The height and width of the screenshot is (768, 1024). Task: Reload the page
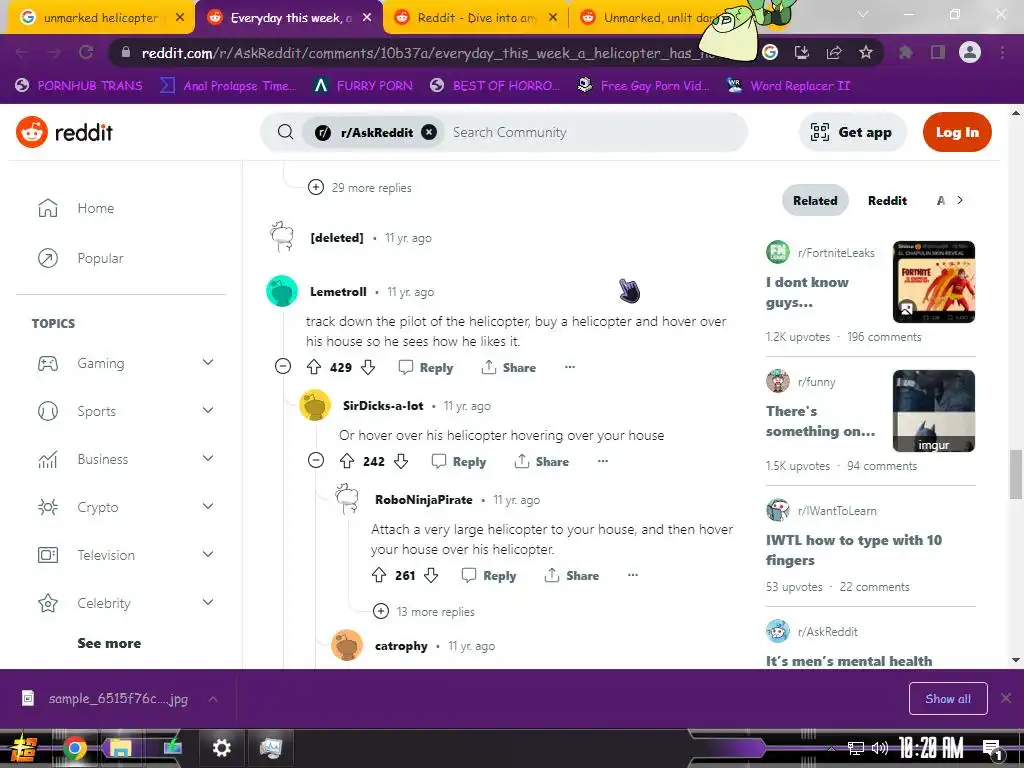pos(86,52)
